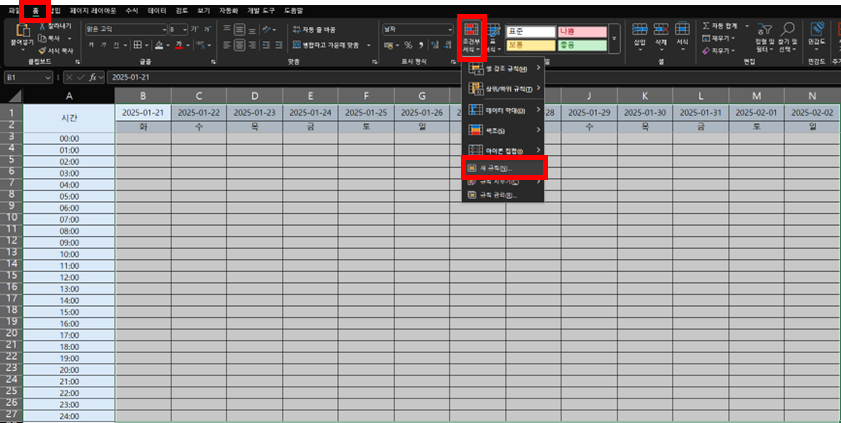The width and height of the screenshot is (841, 423).
Task: Open the number format dropdown (날짜)
Action: [x=449, y=29]
